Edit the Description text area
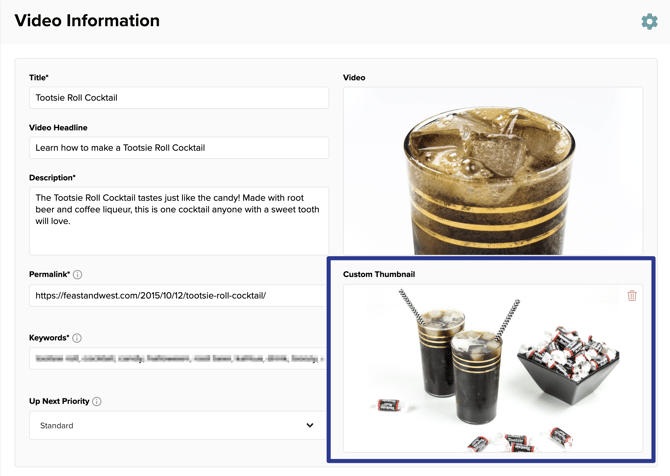Screen dimensions: 670x476 (178, 220)
